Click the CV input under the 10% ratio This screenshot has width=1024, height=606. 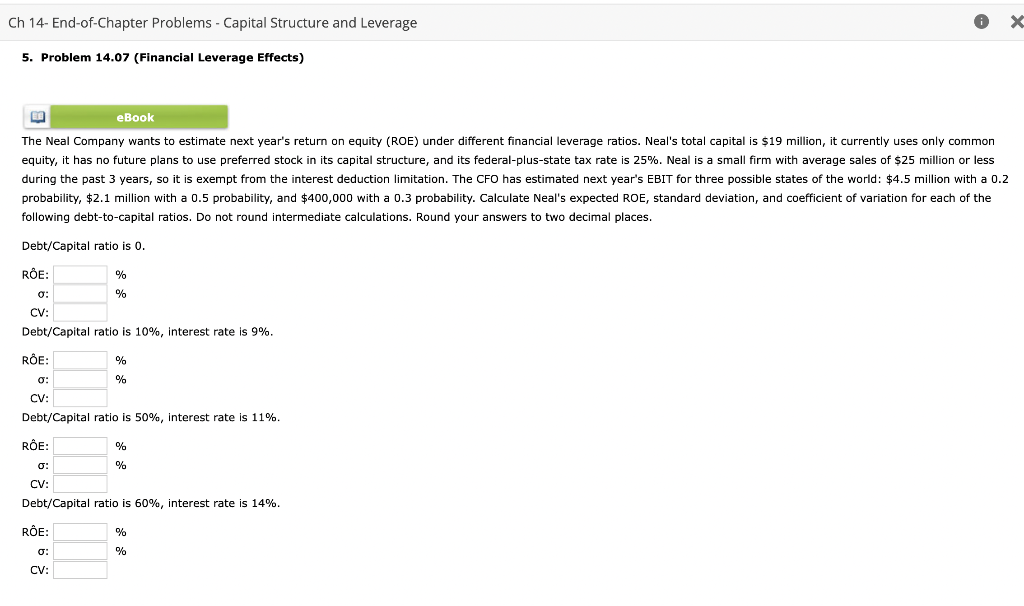[x=80, y=398]
